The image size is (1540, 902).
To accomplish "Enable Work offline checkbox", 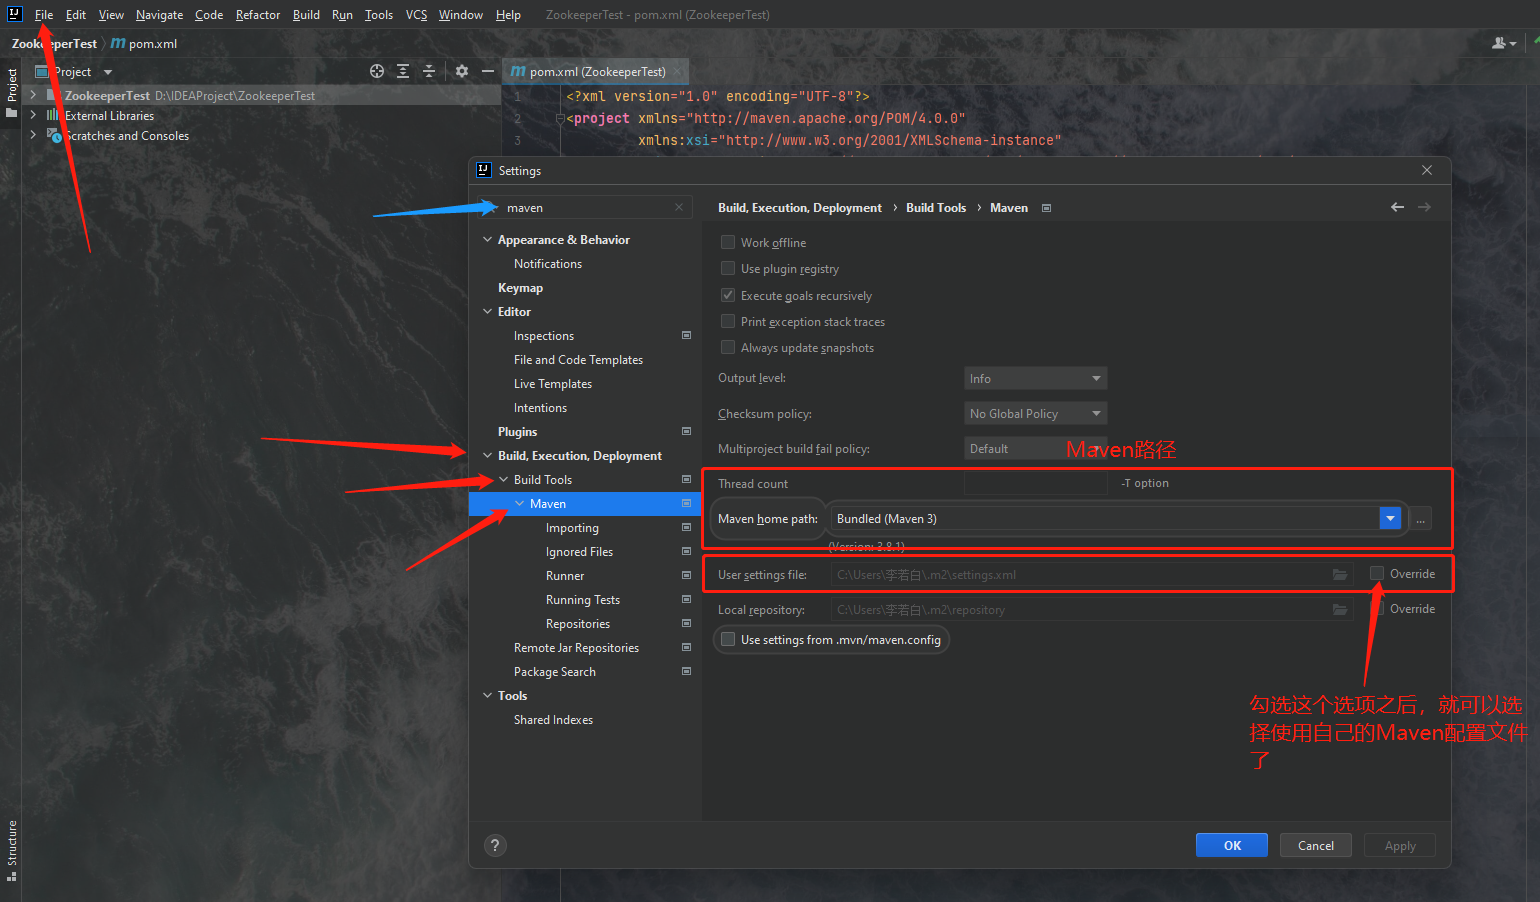I will tap(728, 242).
